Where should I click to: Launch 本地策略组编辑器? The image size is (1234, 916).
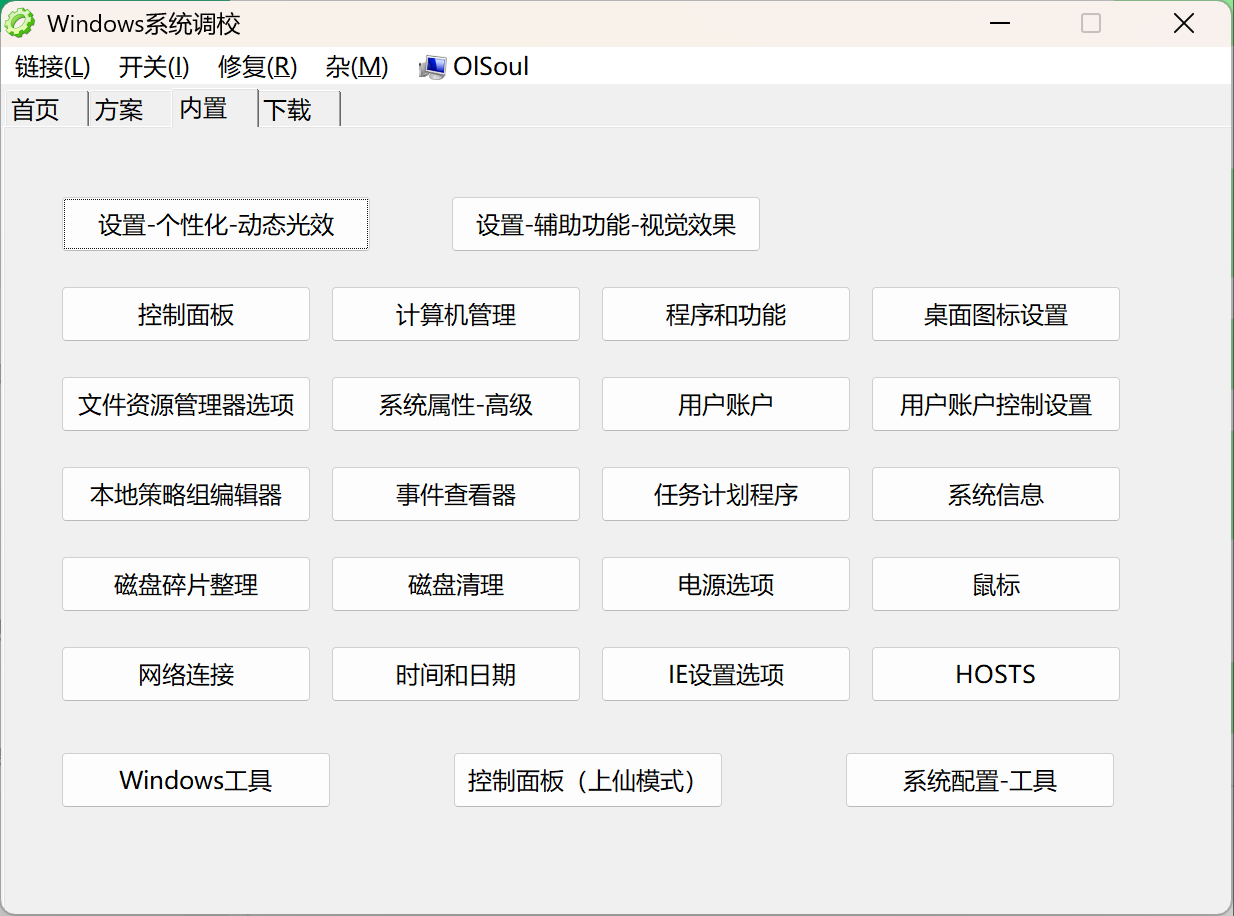[186, 494]
